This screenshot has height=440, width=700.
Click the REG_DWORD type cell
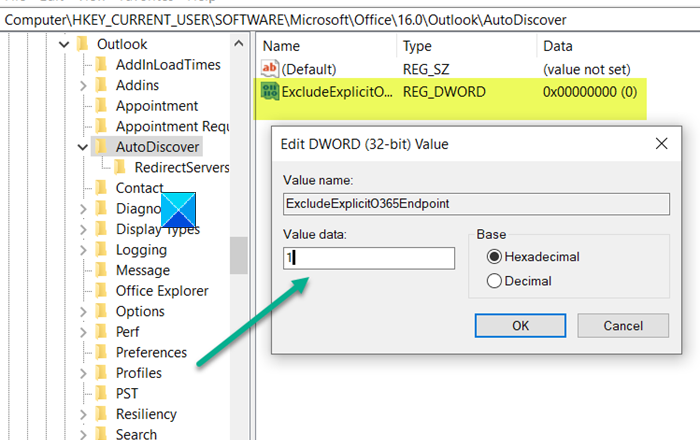click(444, 91)
